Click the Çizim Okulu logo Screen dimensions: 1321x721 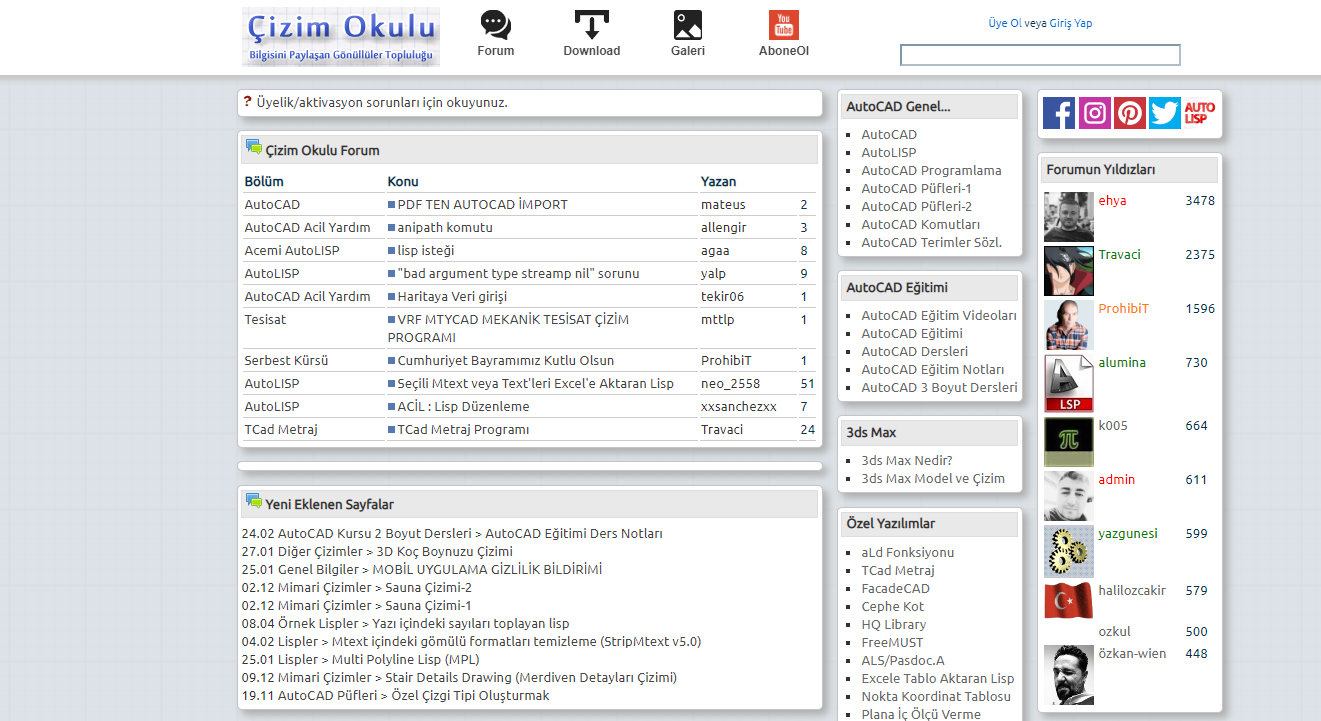point(340,37)
